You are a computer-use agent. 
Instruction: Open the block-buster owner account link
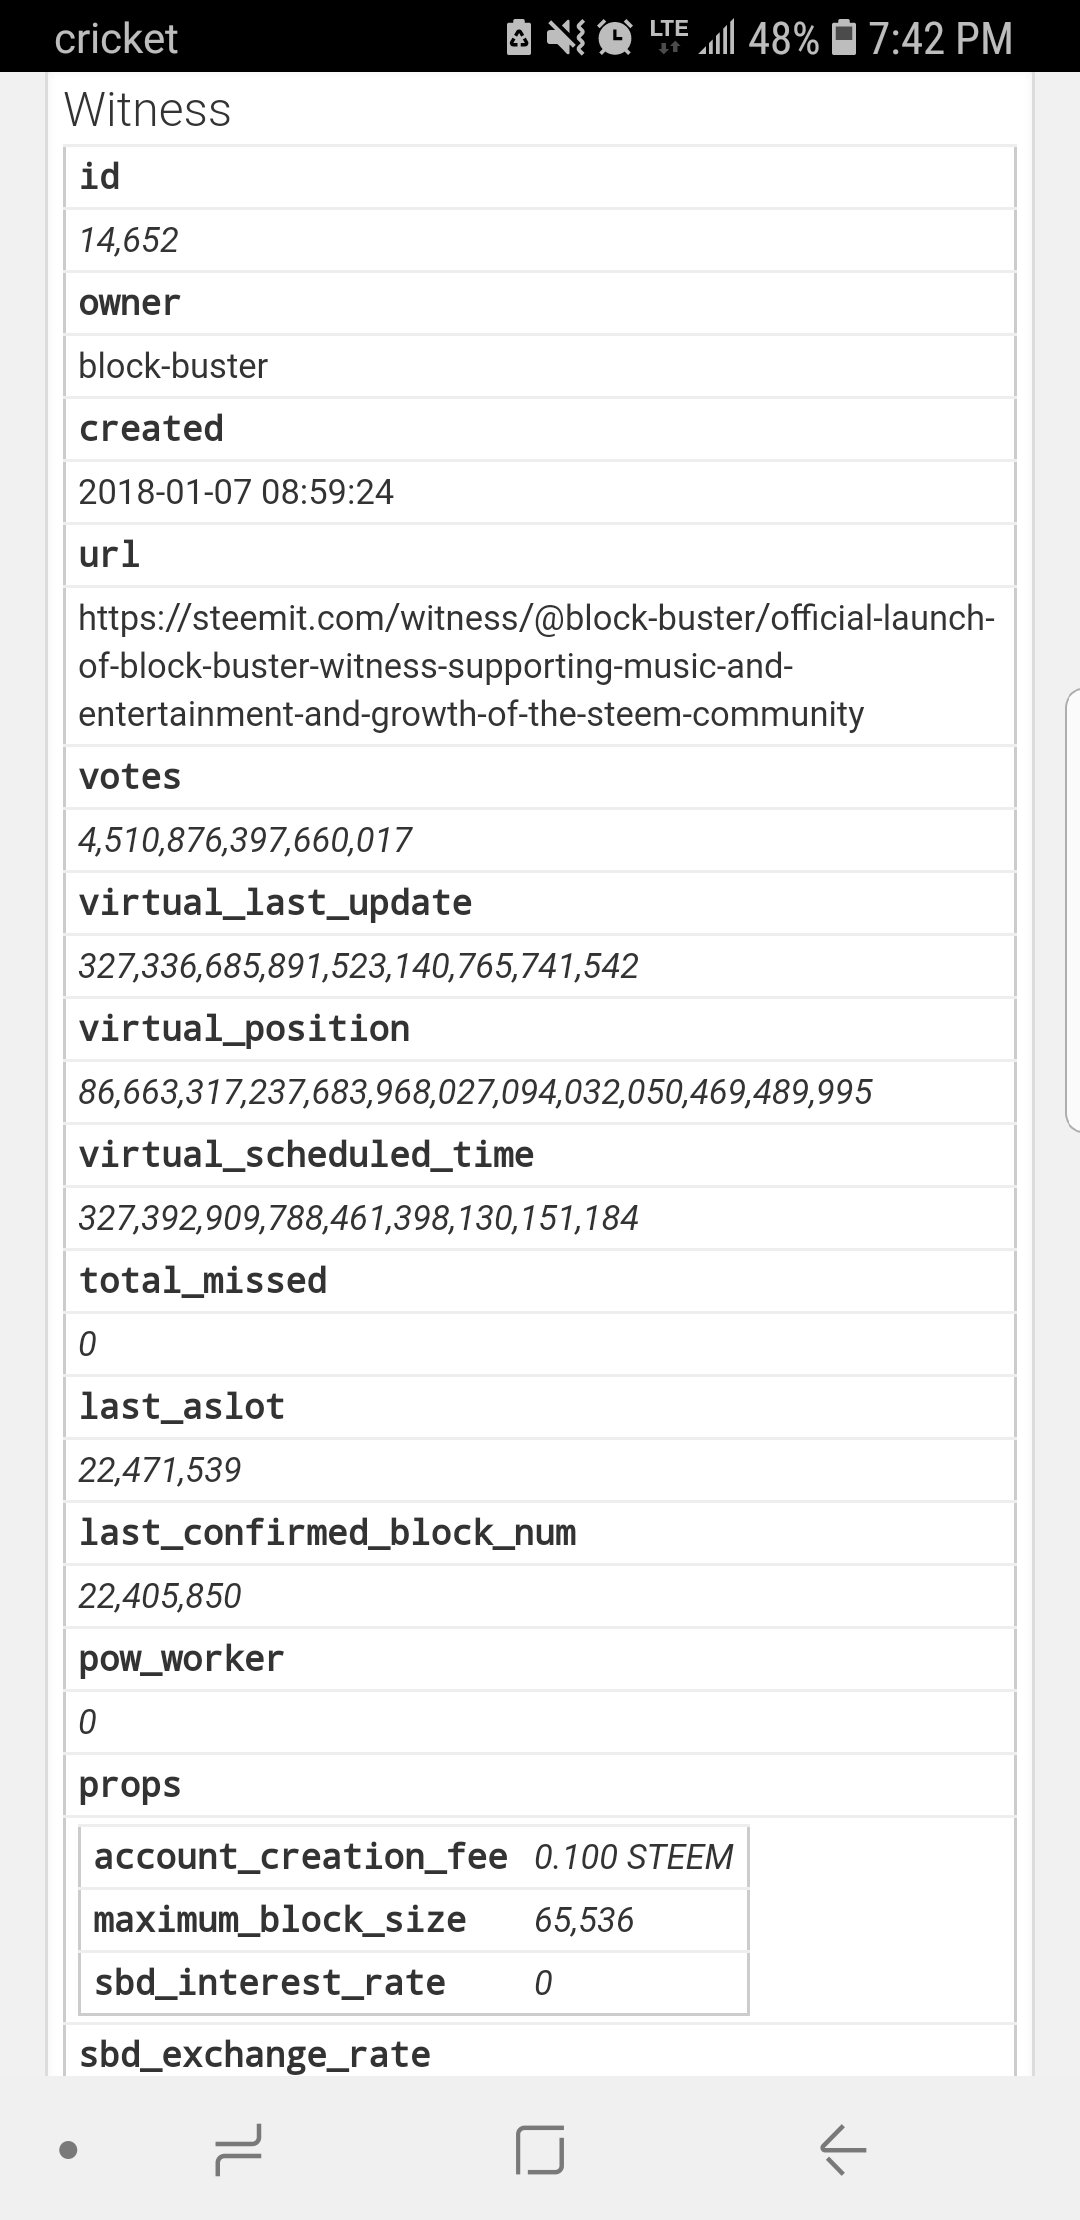tap(173, 366)
